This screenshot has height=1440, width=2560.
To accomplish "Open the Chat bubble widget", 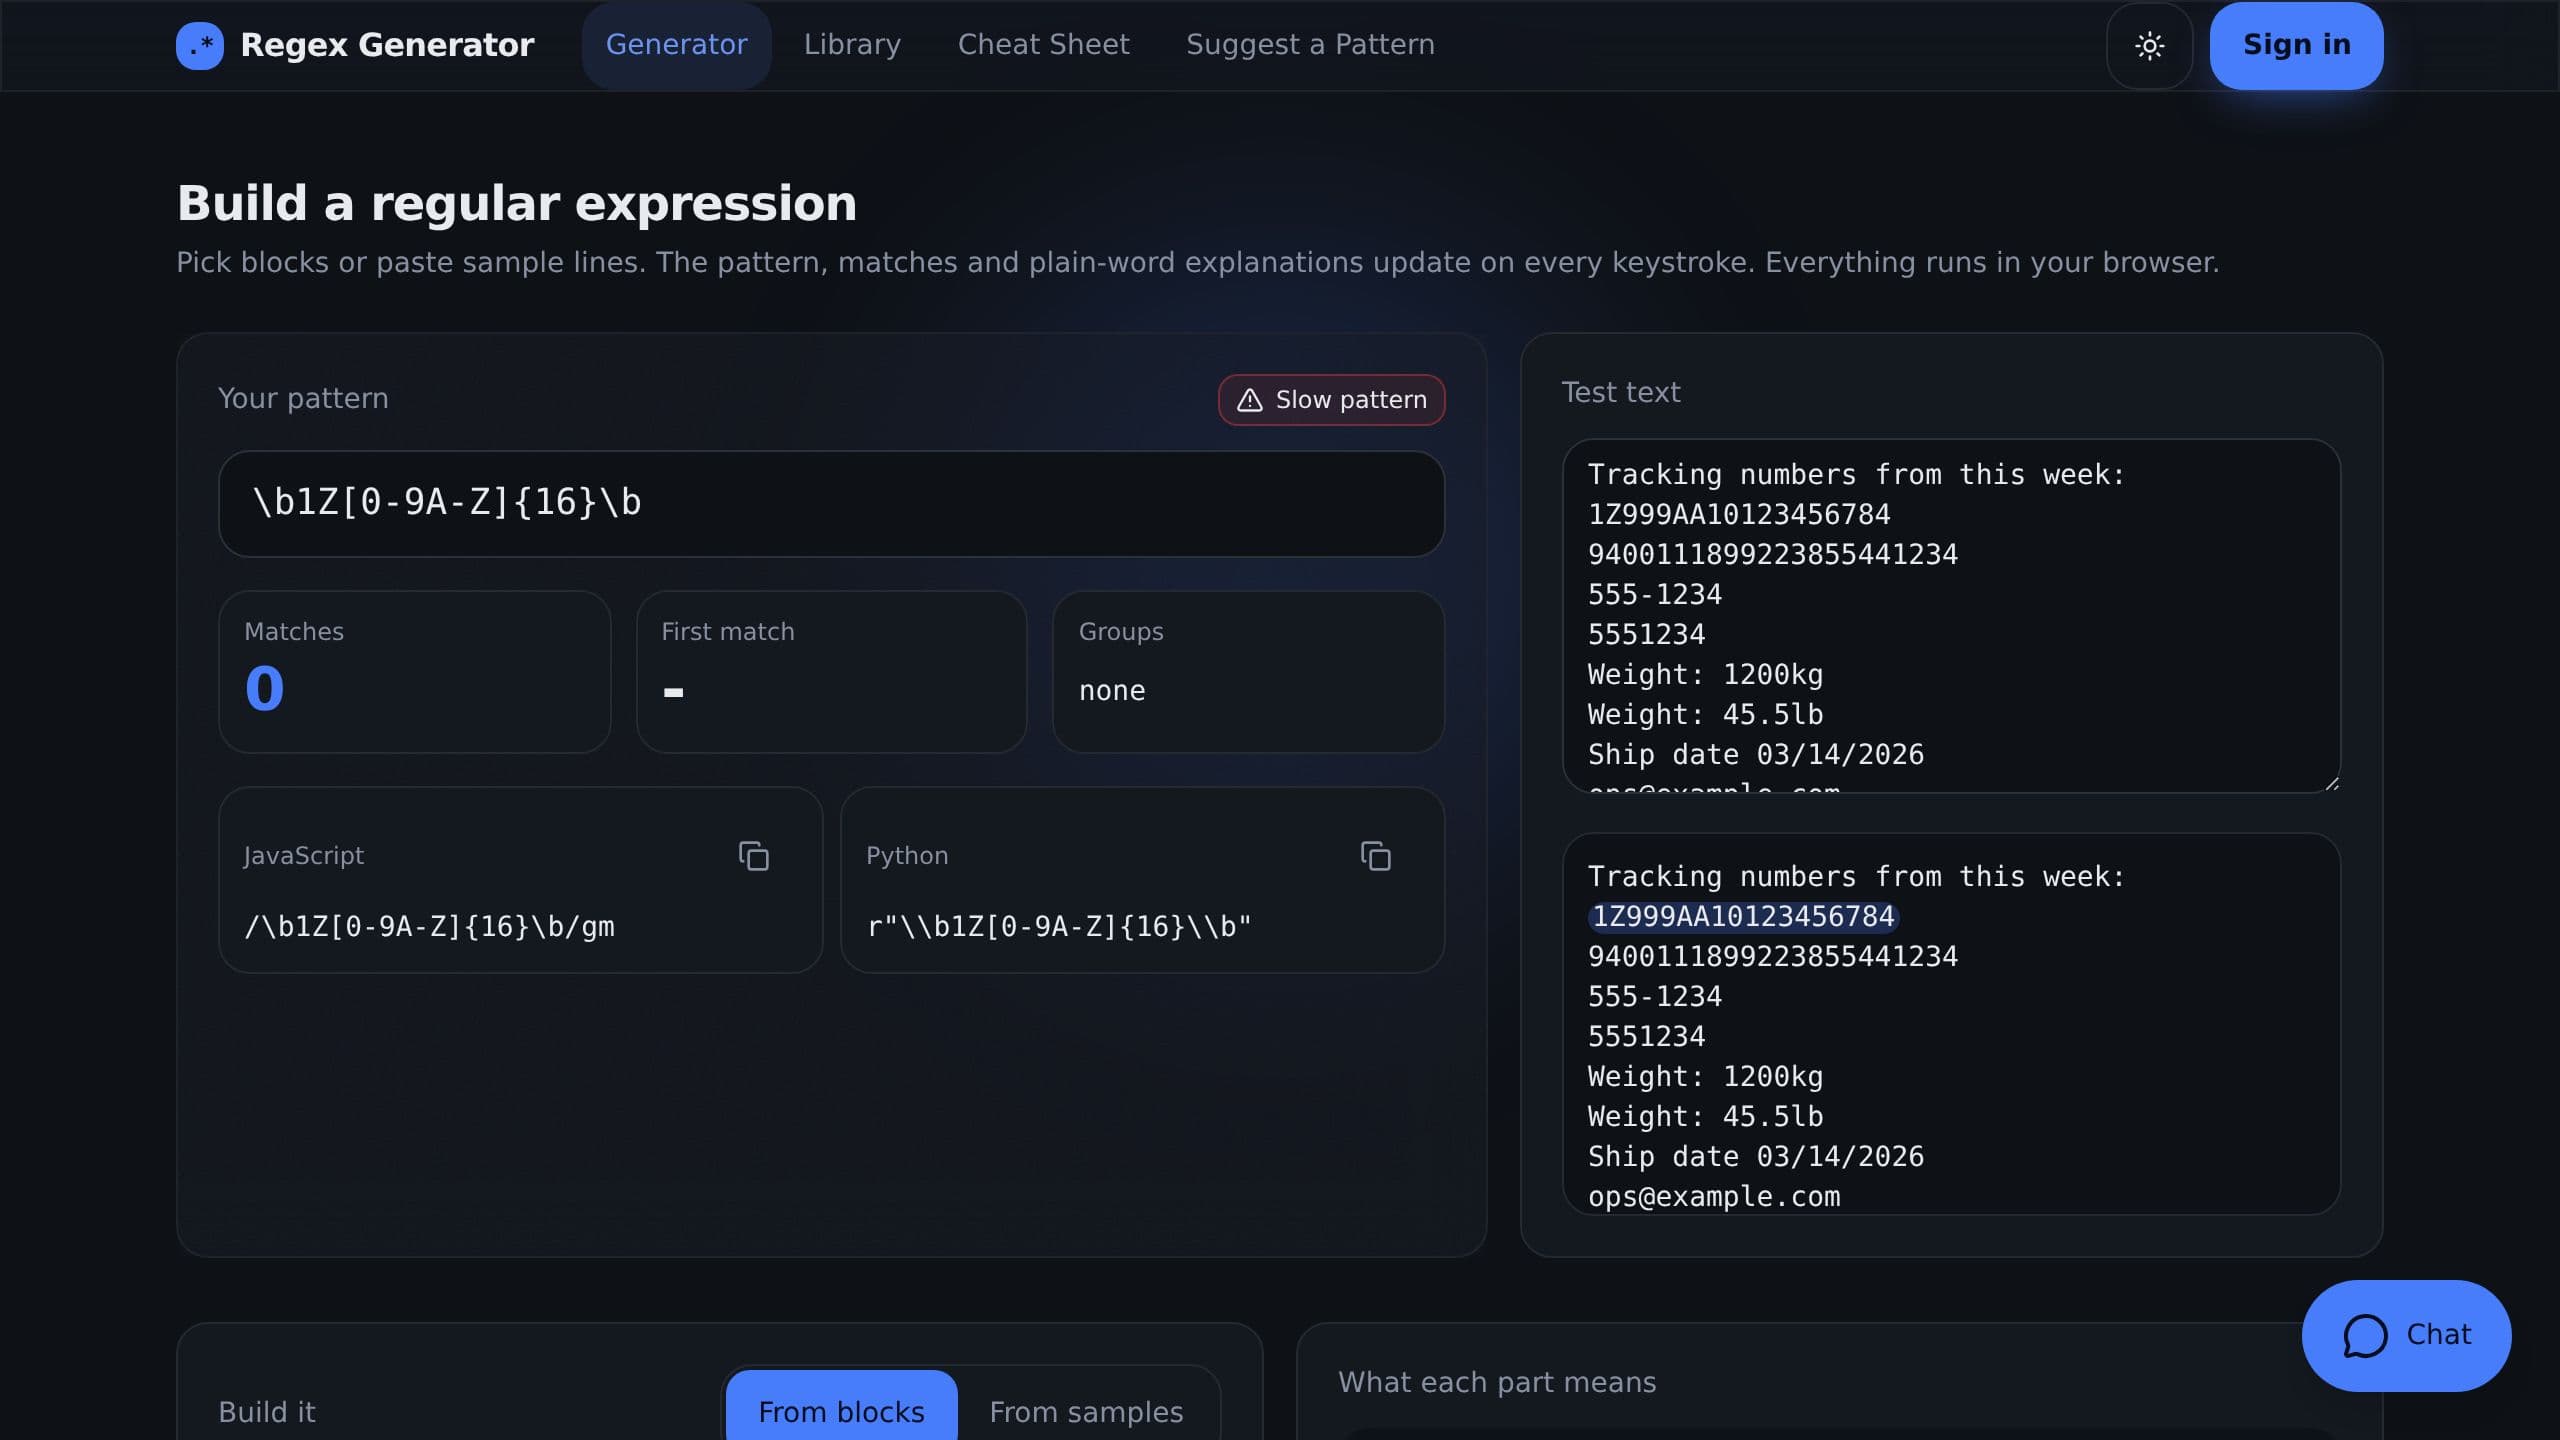I will click(2406, 1335).
